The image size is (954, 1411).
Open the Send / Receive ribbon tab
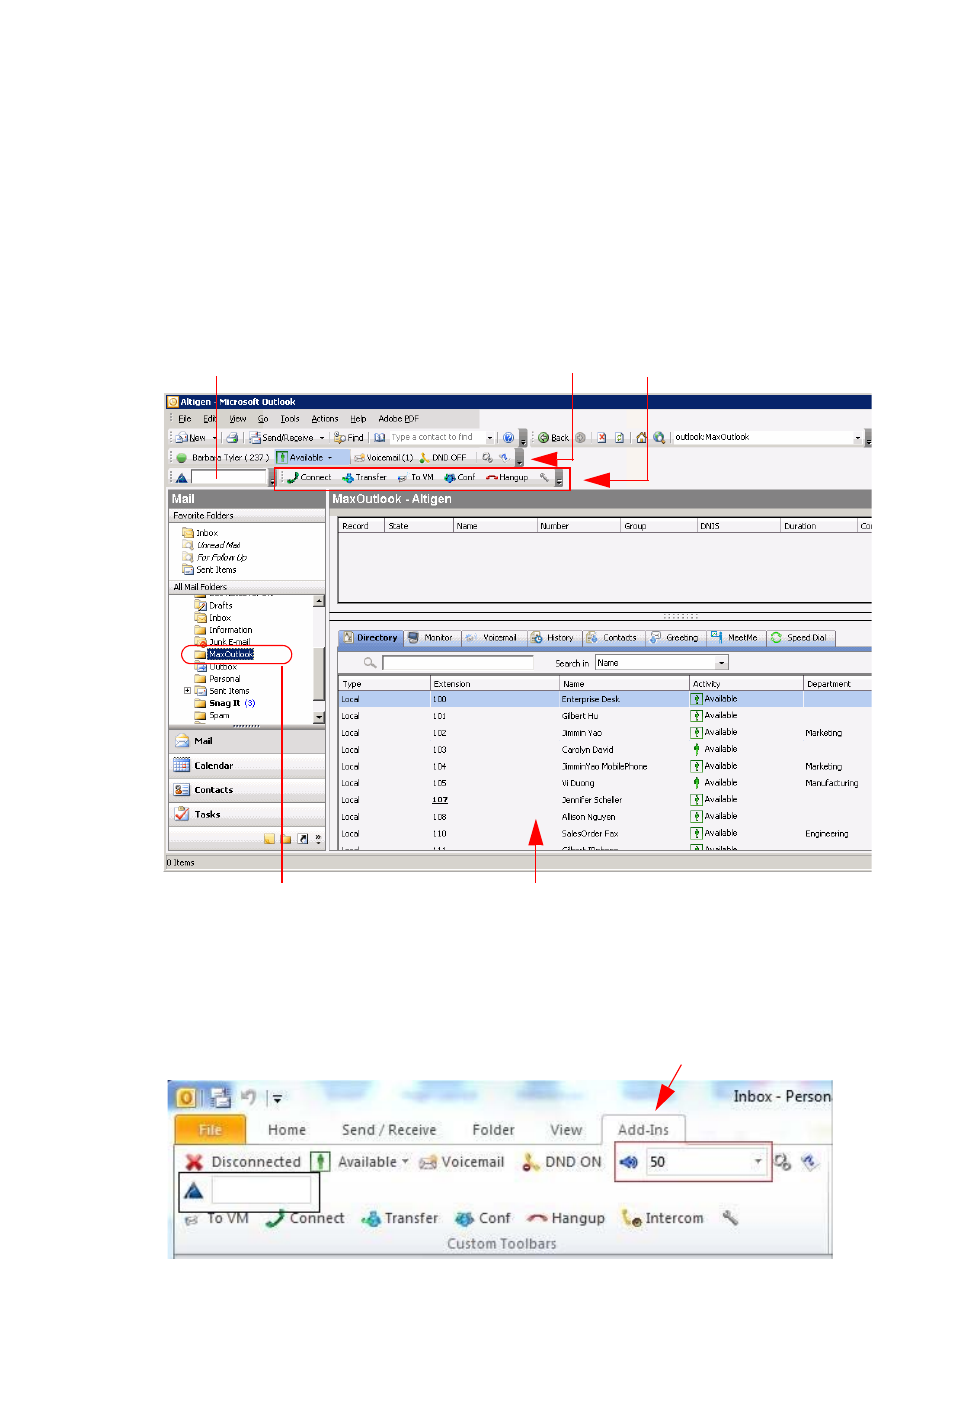389,1130
